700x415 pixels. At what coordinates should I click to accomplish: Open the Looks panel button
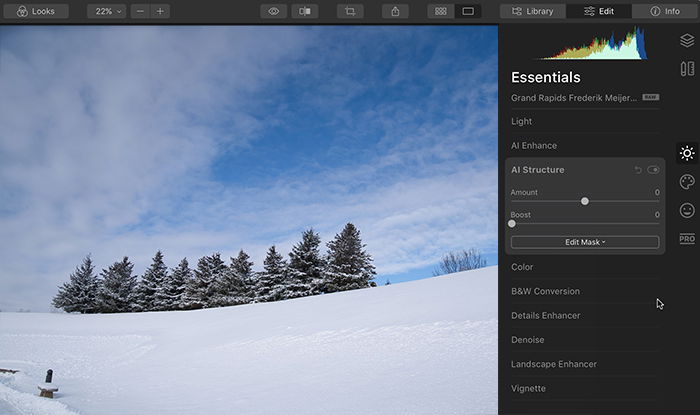36,11
